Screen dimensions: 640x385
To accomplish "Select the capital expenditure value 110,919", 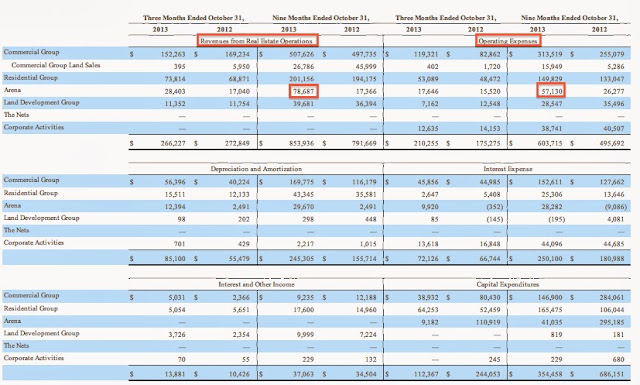I will [x=488, y=322].
